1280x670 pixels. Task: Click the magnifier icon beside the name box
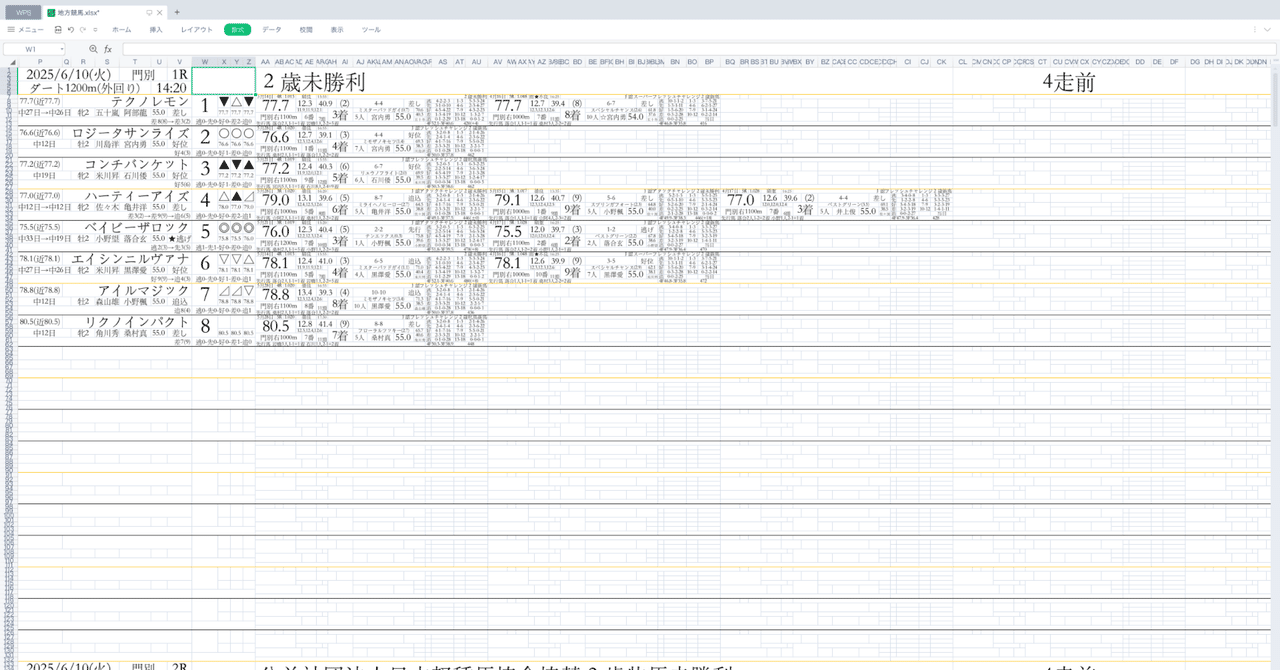[x=93, y=48]
